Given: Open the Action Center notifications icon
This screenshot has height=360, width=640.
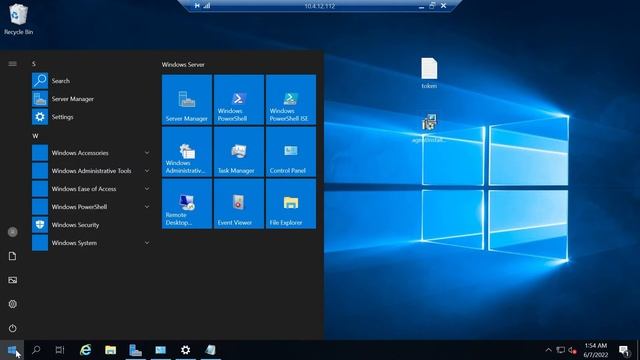Looking at the screenshot, I should pos(624,350).
